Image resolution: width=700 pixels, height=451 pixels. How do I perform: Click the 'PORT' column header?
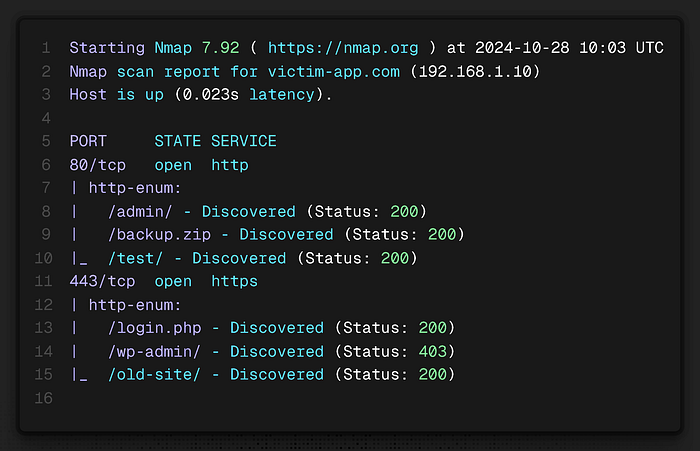(x=88, y=141)
